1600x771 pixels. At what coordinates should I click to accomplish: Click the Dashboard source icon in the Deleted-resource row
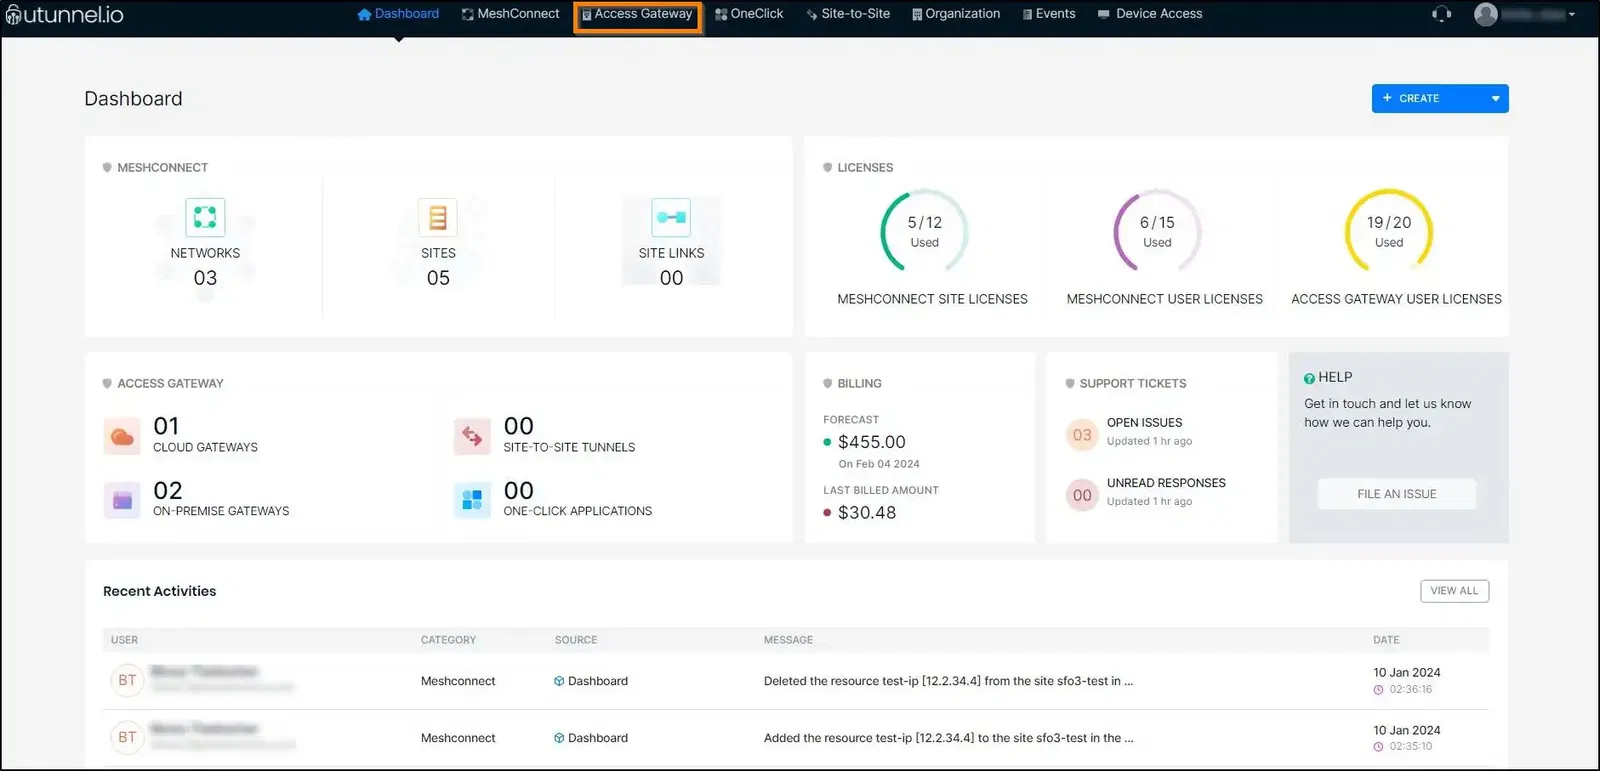tap(559, 681)
